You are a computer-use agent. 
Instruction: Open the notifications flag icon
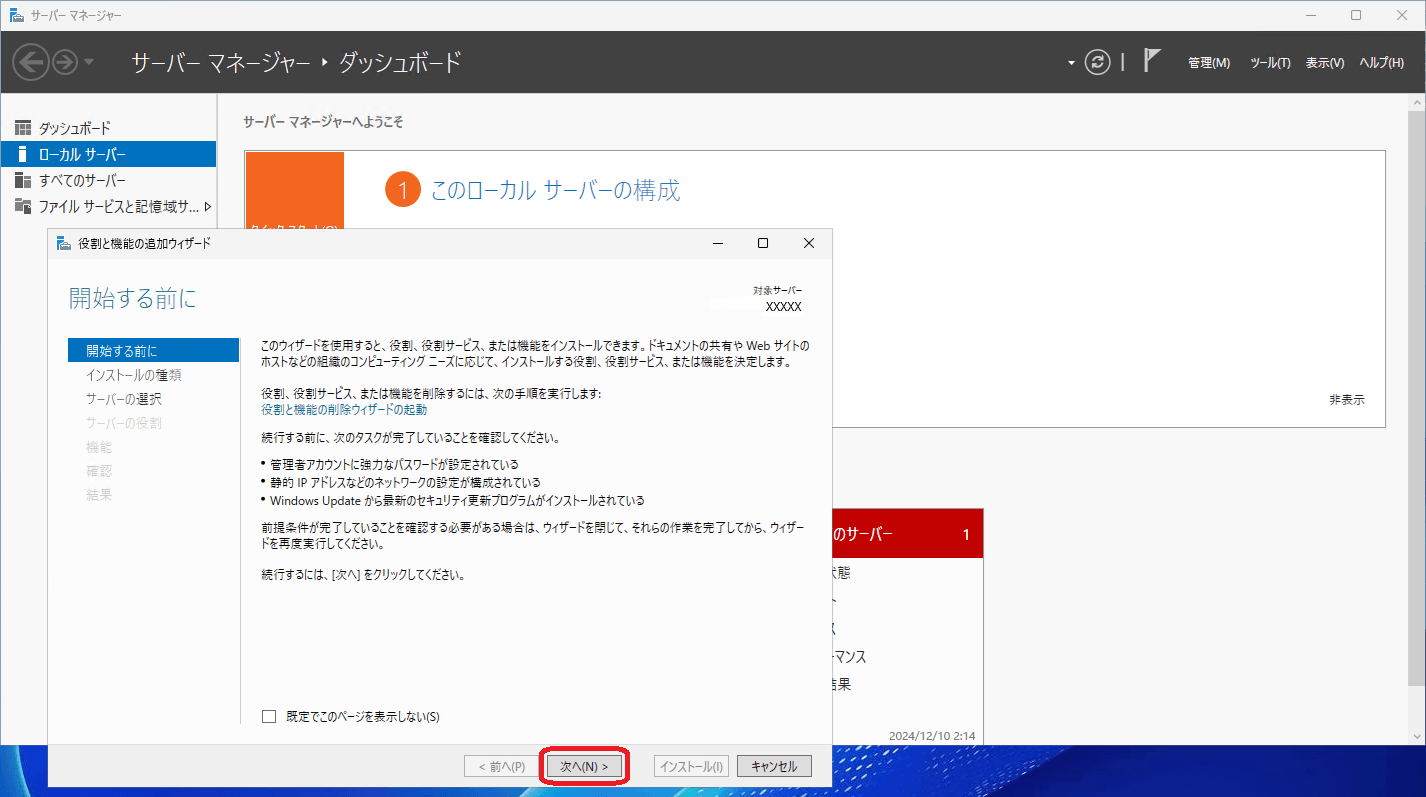pos(1152,61)
